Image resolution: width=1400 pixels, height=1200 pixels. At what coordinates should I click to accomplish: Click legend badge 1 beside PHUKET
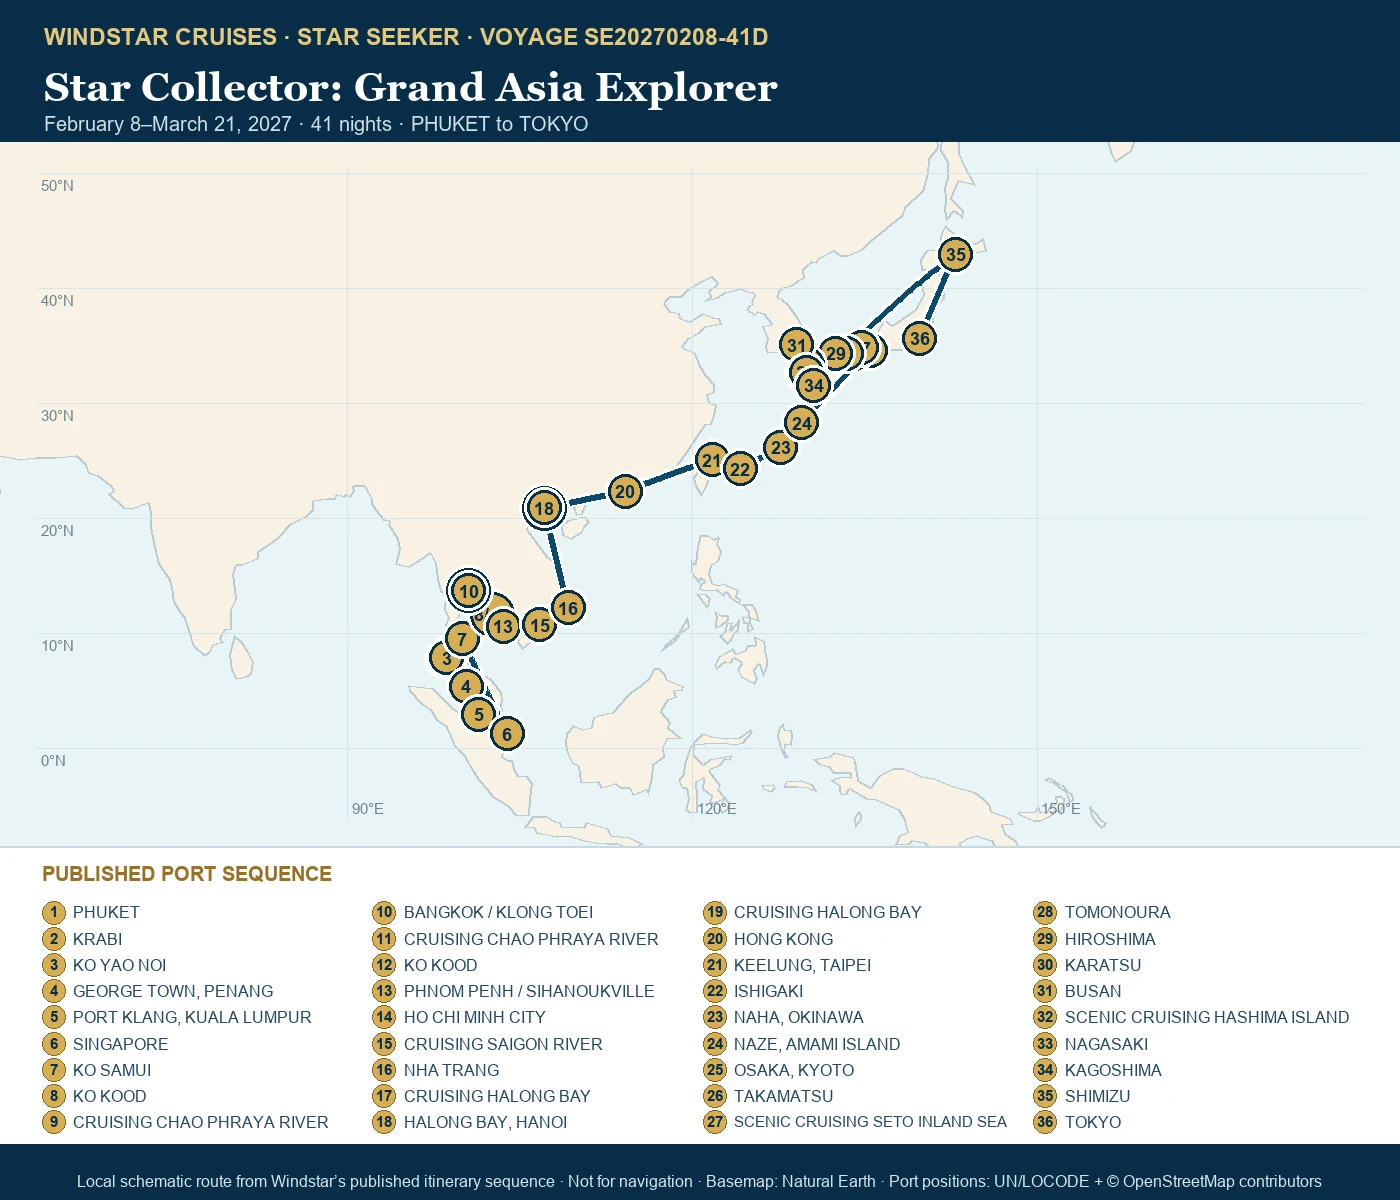54,912
